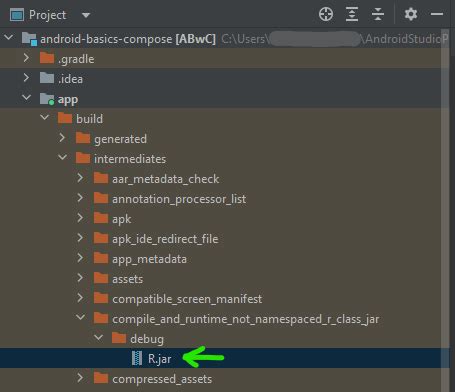This screenshot has width=455, height=392.
Task: Expand the aar_metadata_check folder
Action: click(80, 178)
